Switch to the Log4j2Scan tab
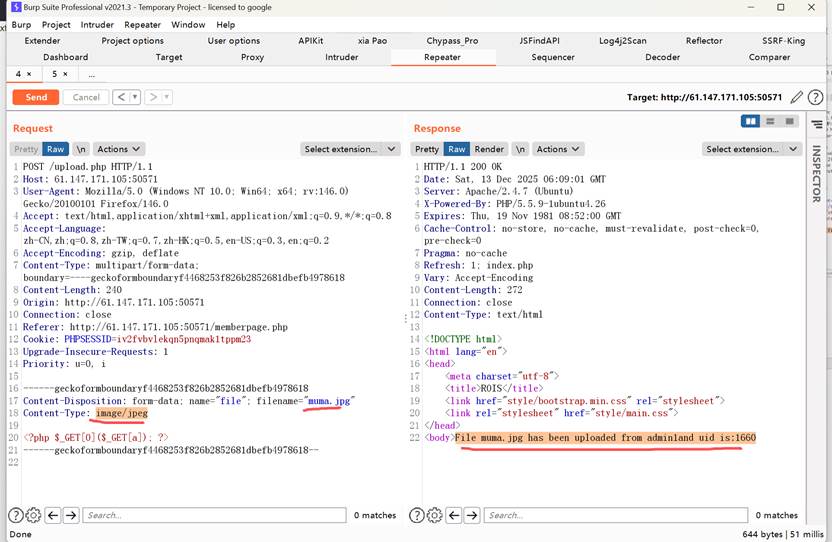Screen dimensions: 832x542 622,41
